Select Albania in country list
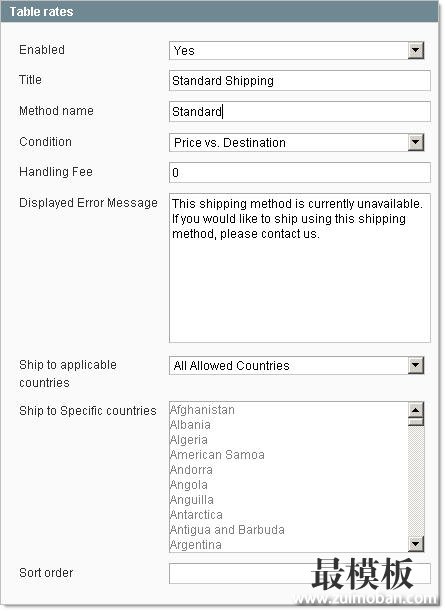Screen dimensions: 445x611 (x=190, y=425)
